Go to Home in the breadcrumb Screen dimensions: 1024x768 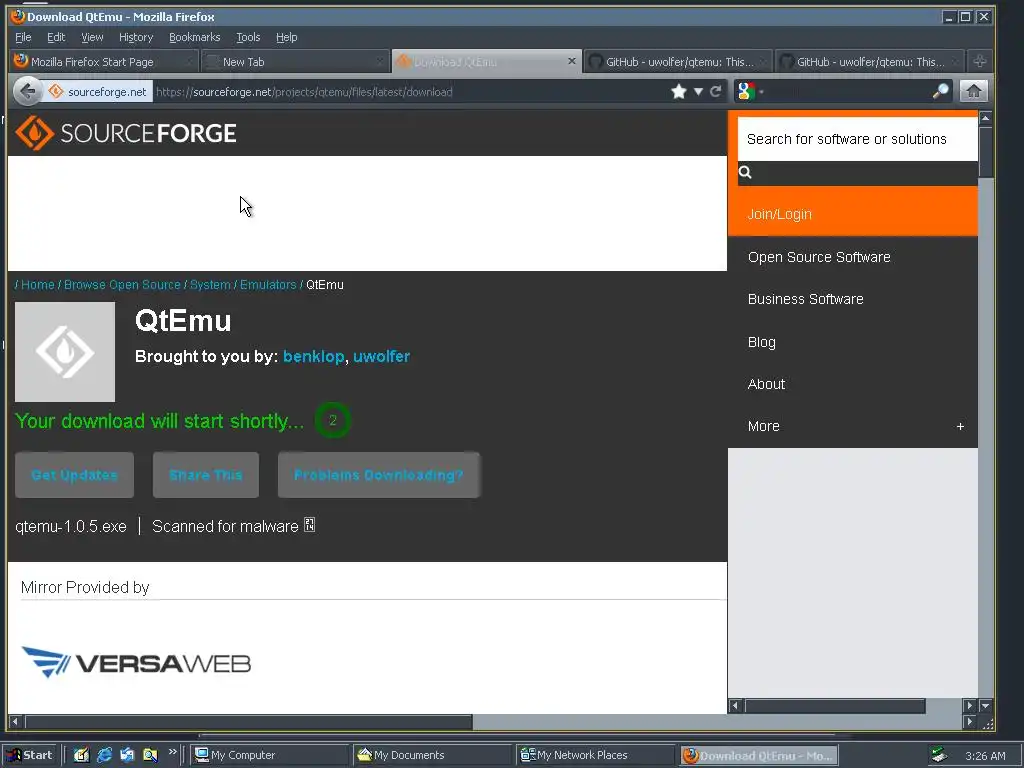(38, 285)
